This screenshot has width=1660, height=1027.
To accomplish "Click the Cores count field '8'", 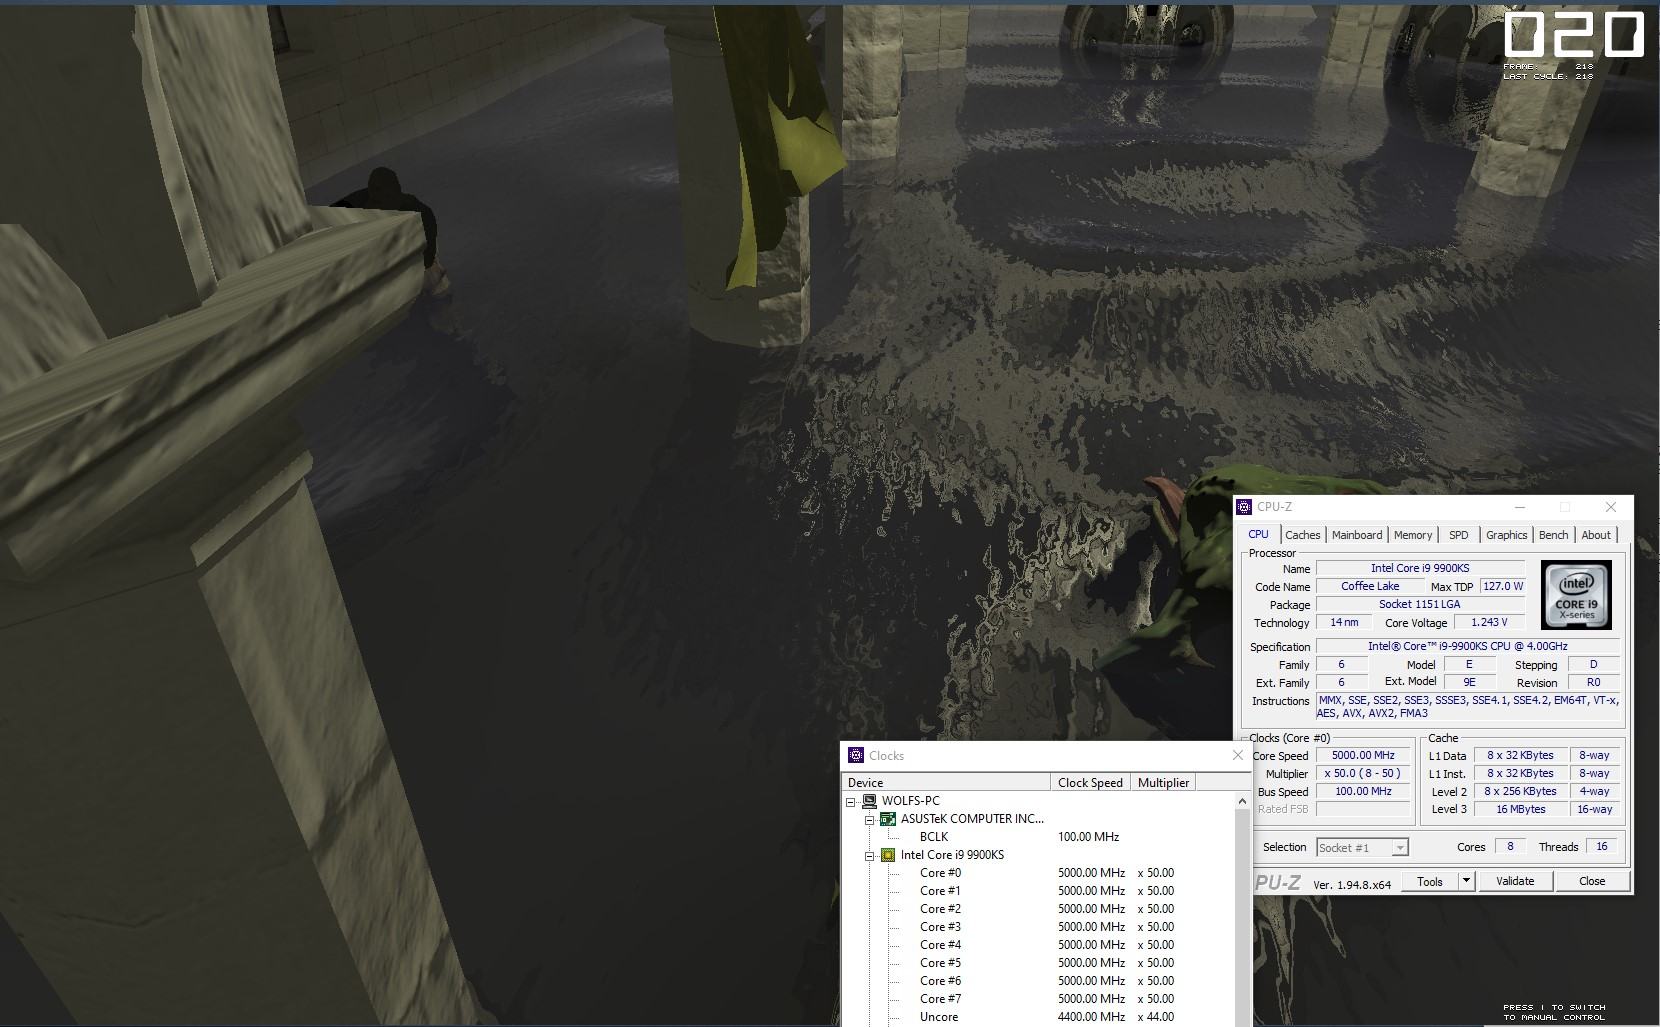I will click(1510, 847).
